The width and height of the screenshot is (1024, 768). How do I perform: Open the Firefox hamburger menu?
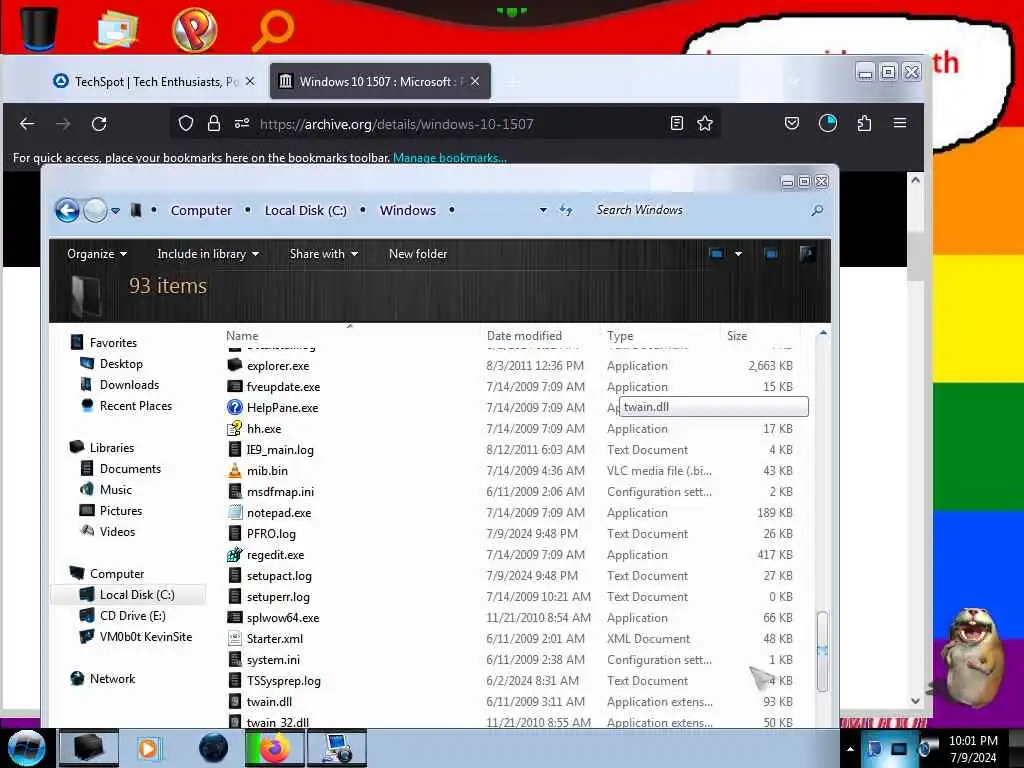[899, 123]
